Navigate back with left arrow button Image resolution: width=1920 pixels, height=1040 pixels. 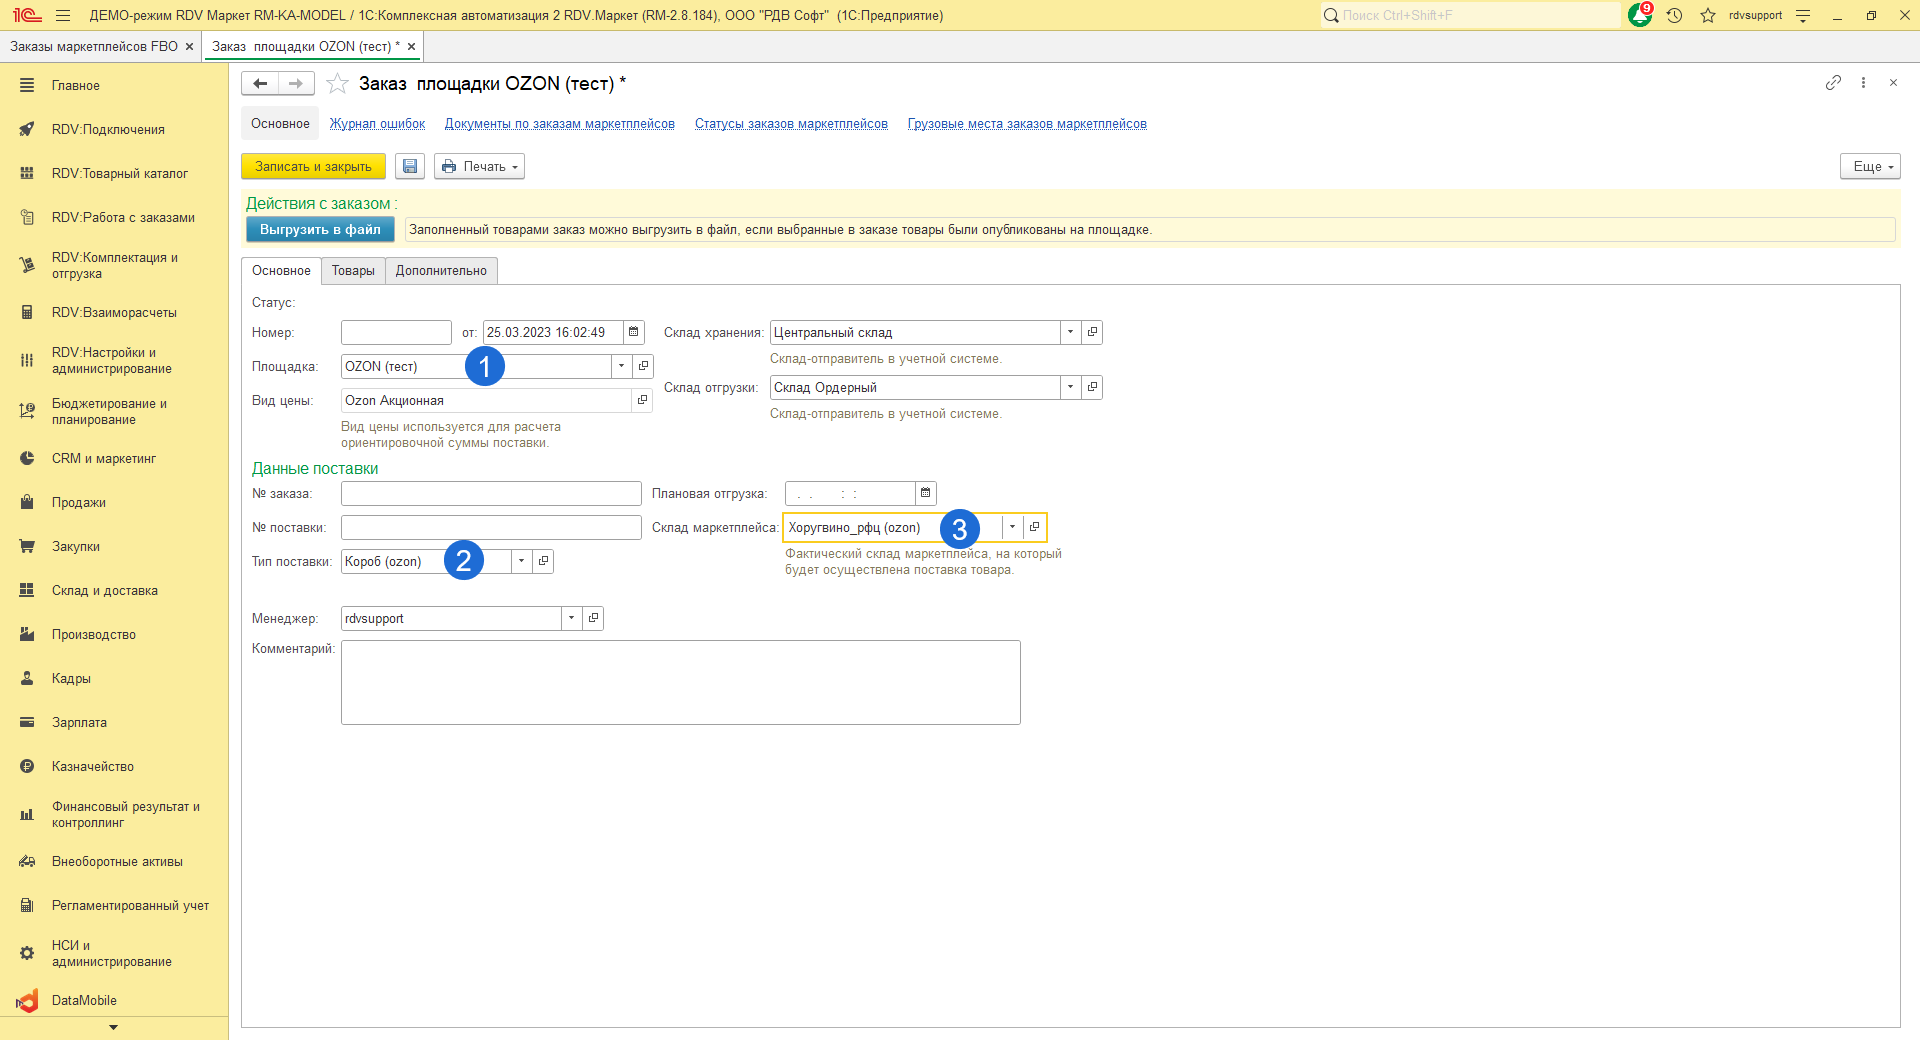260,84
